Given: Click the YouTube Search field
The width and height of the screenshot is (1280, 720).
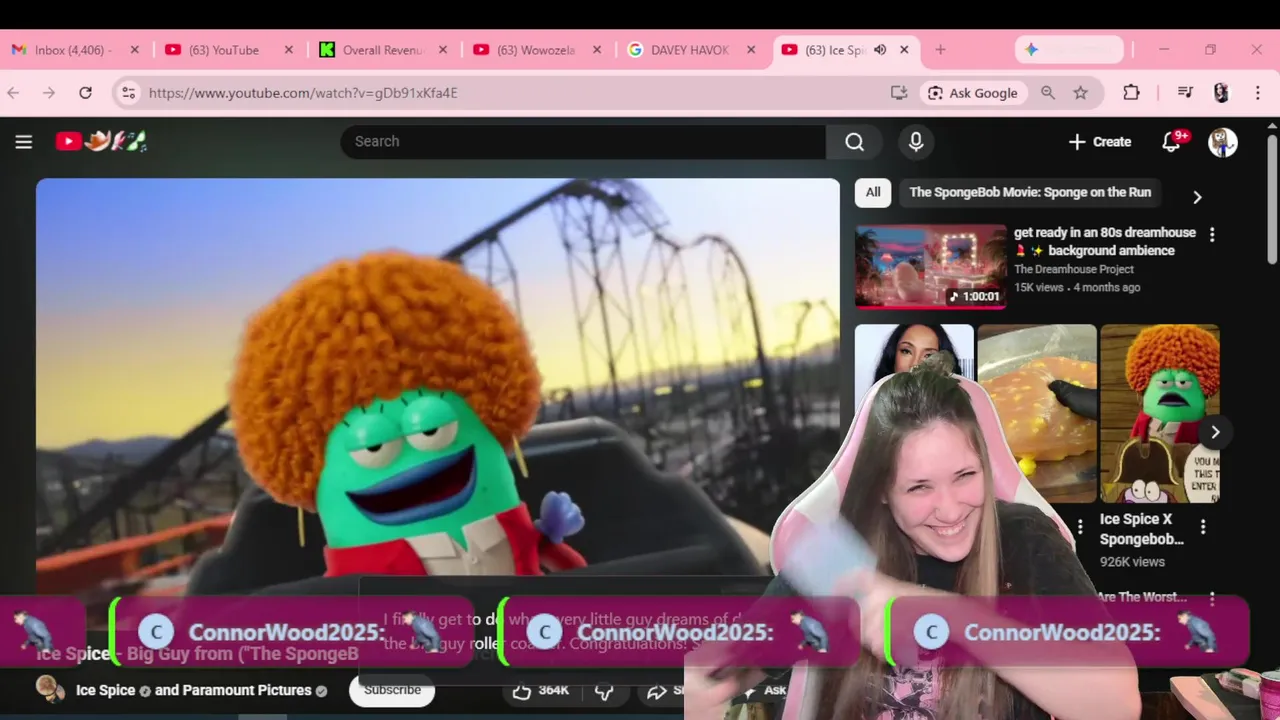Looking at the screenshot, I should point(583,142).
